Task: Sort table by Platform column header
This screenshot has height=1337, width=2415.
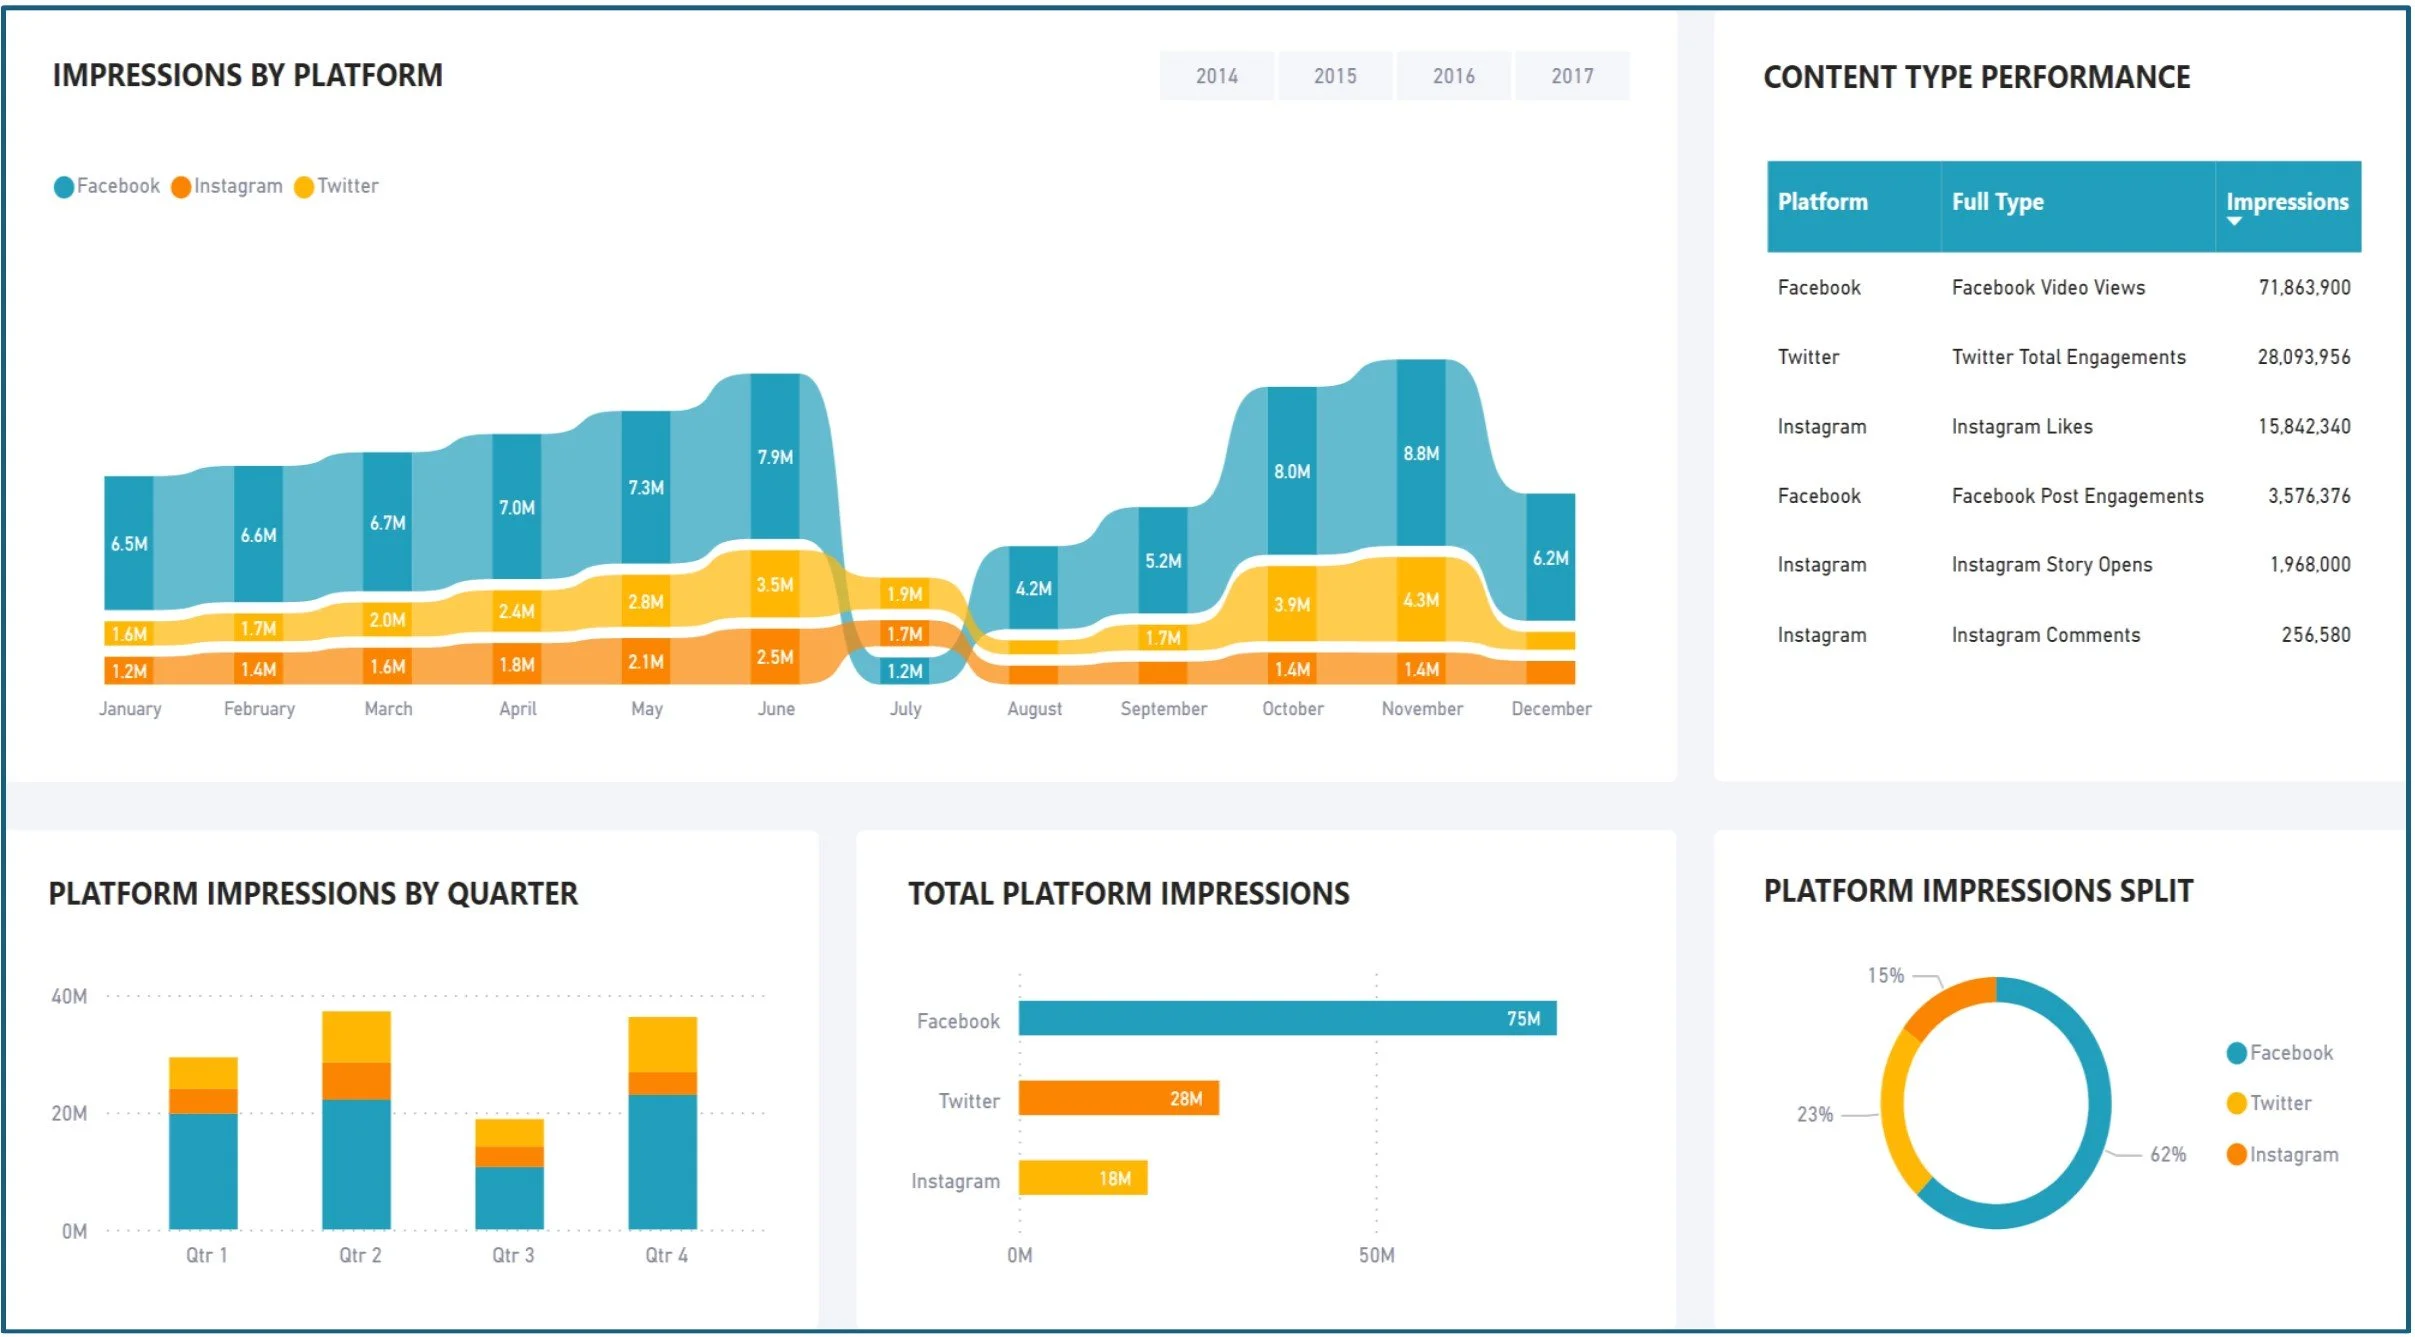Action: [x=1822, y=202]
